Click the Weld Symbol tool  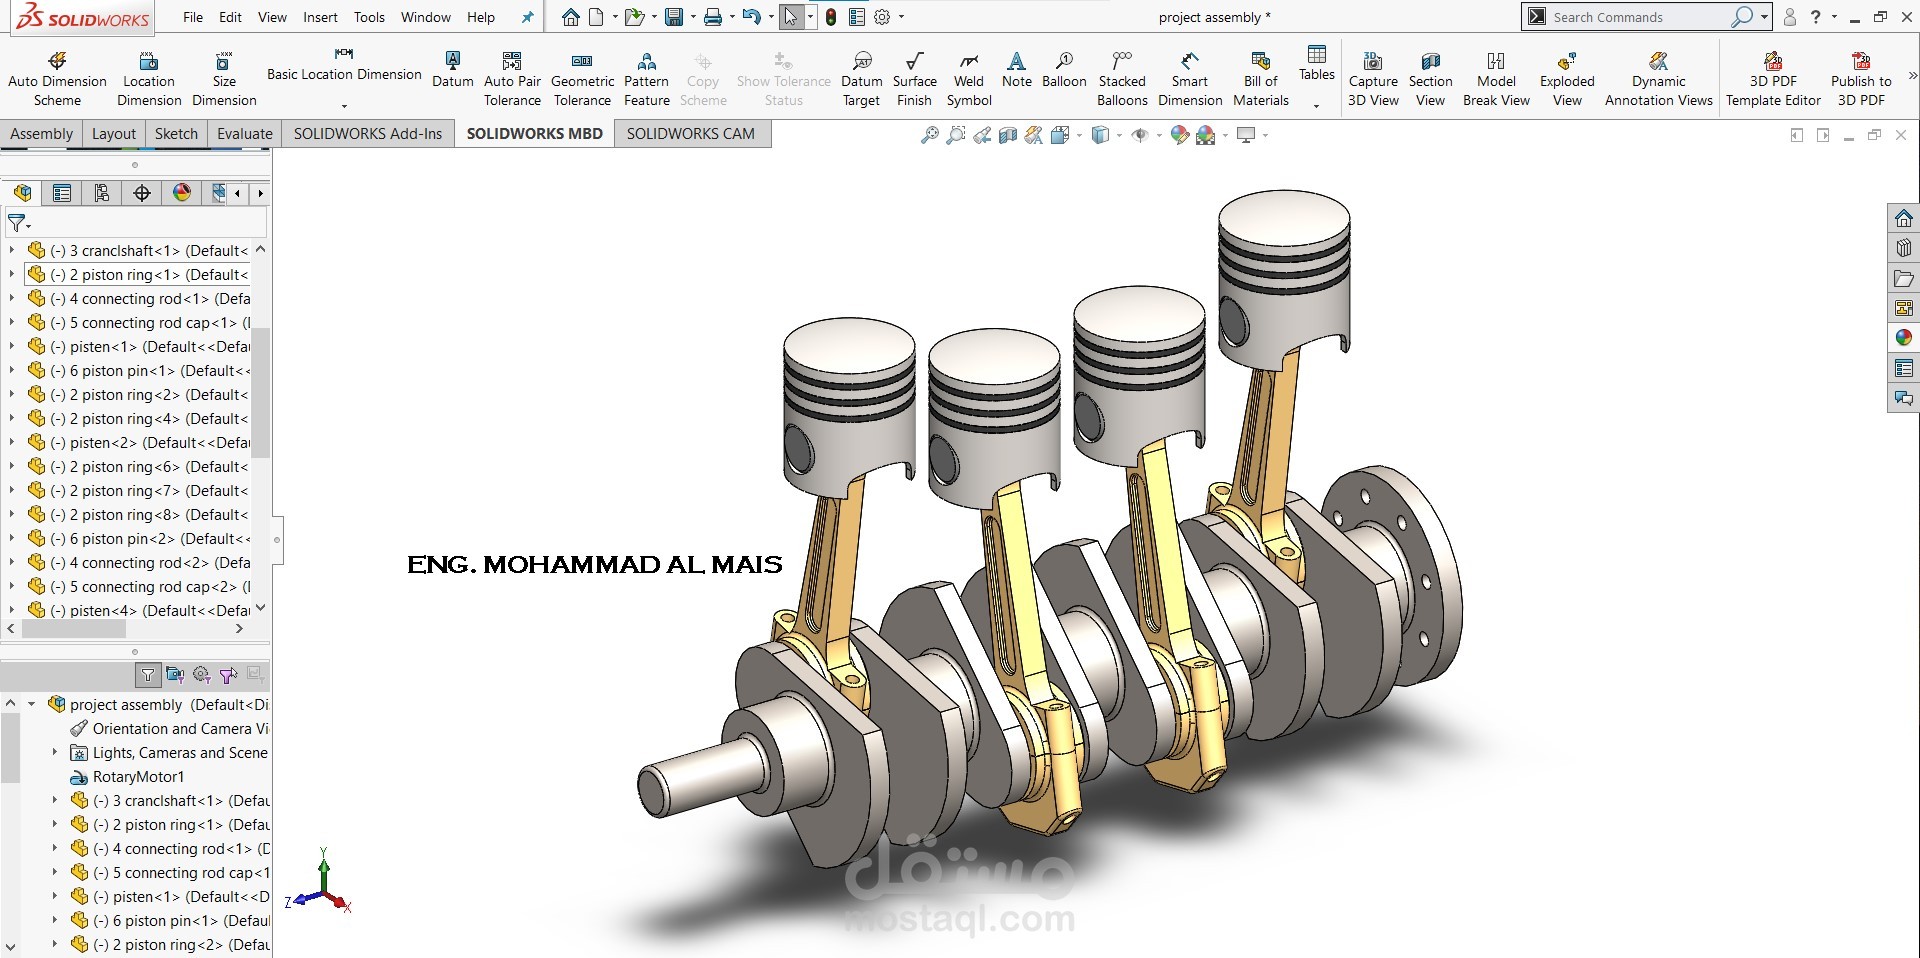click(x=967, y=75)
